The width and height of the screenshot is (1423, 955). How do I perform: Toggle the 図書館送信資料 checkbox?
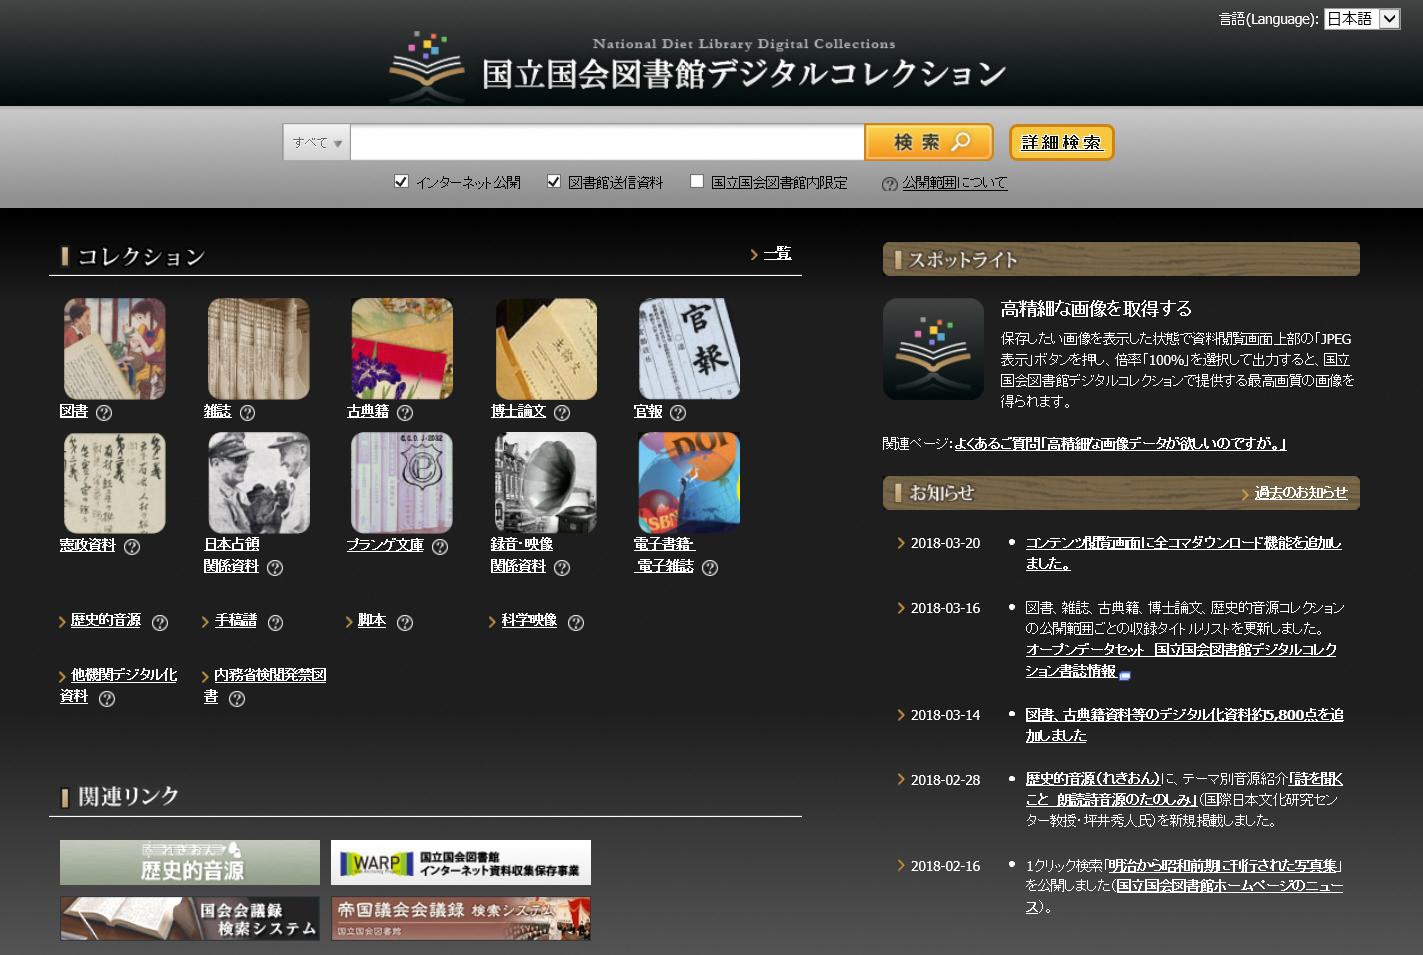[553, 181]
